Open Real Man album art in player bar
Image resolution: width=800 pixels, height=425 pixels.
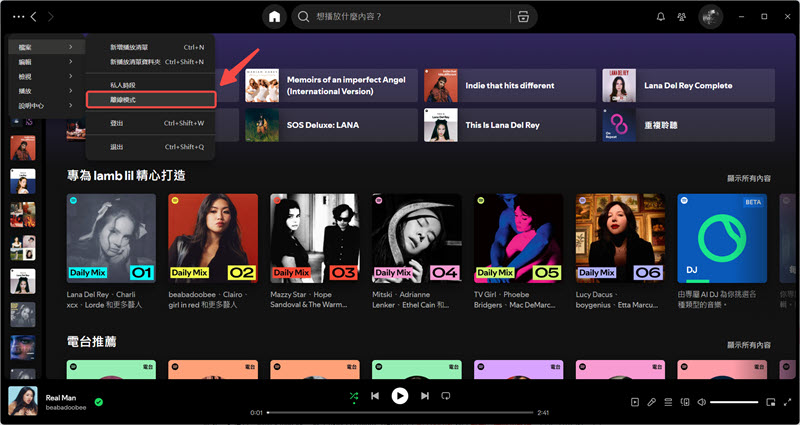[23, 401]
